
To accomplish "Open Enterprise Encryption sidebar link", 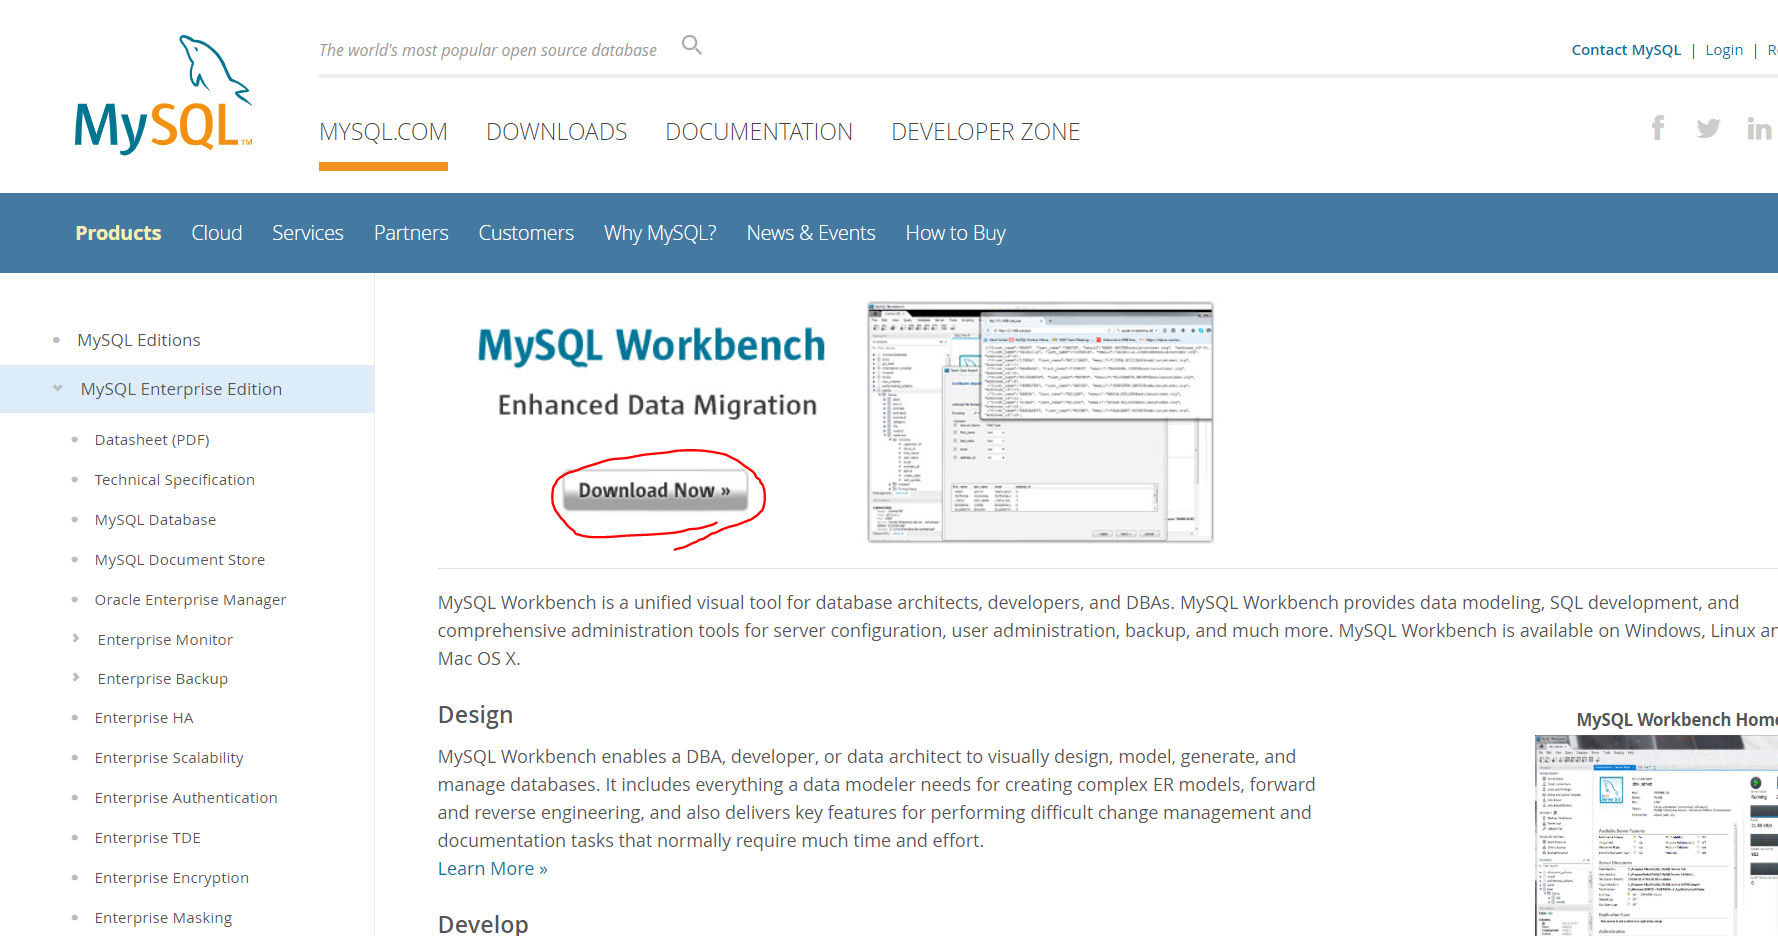I will click(172, 878).
